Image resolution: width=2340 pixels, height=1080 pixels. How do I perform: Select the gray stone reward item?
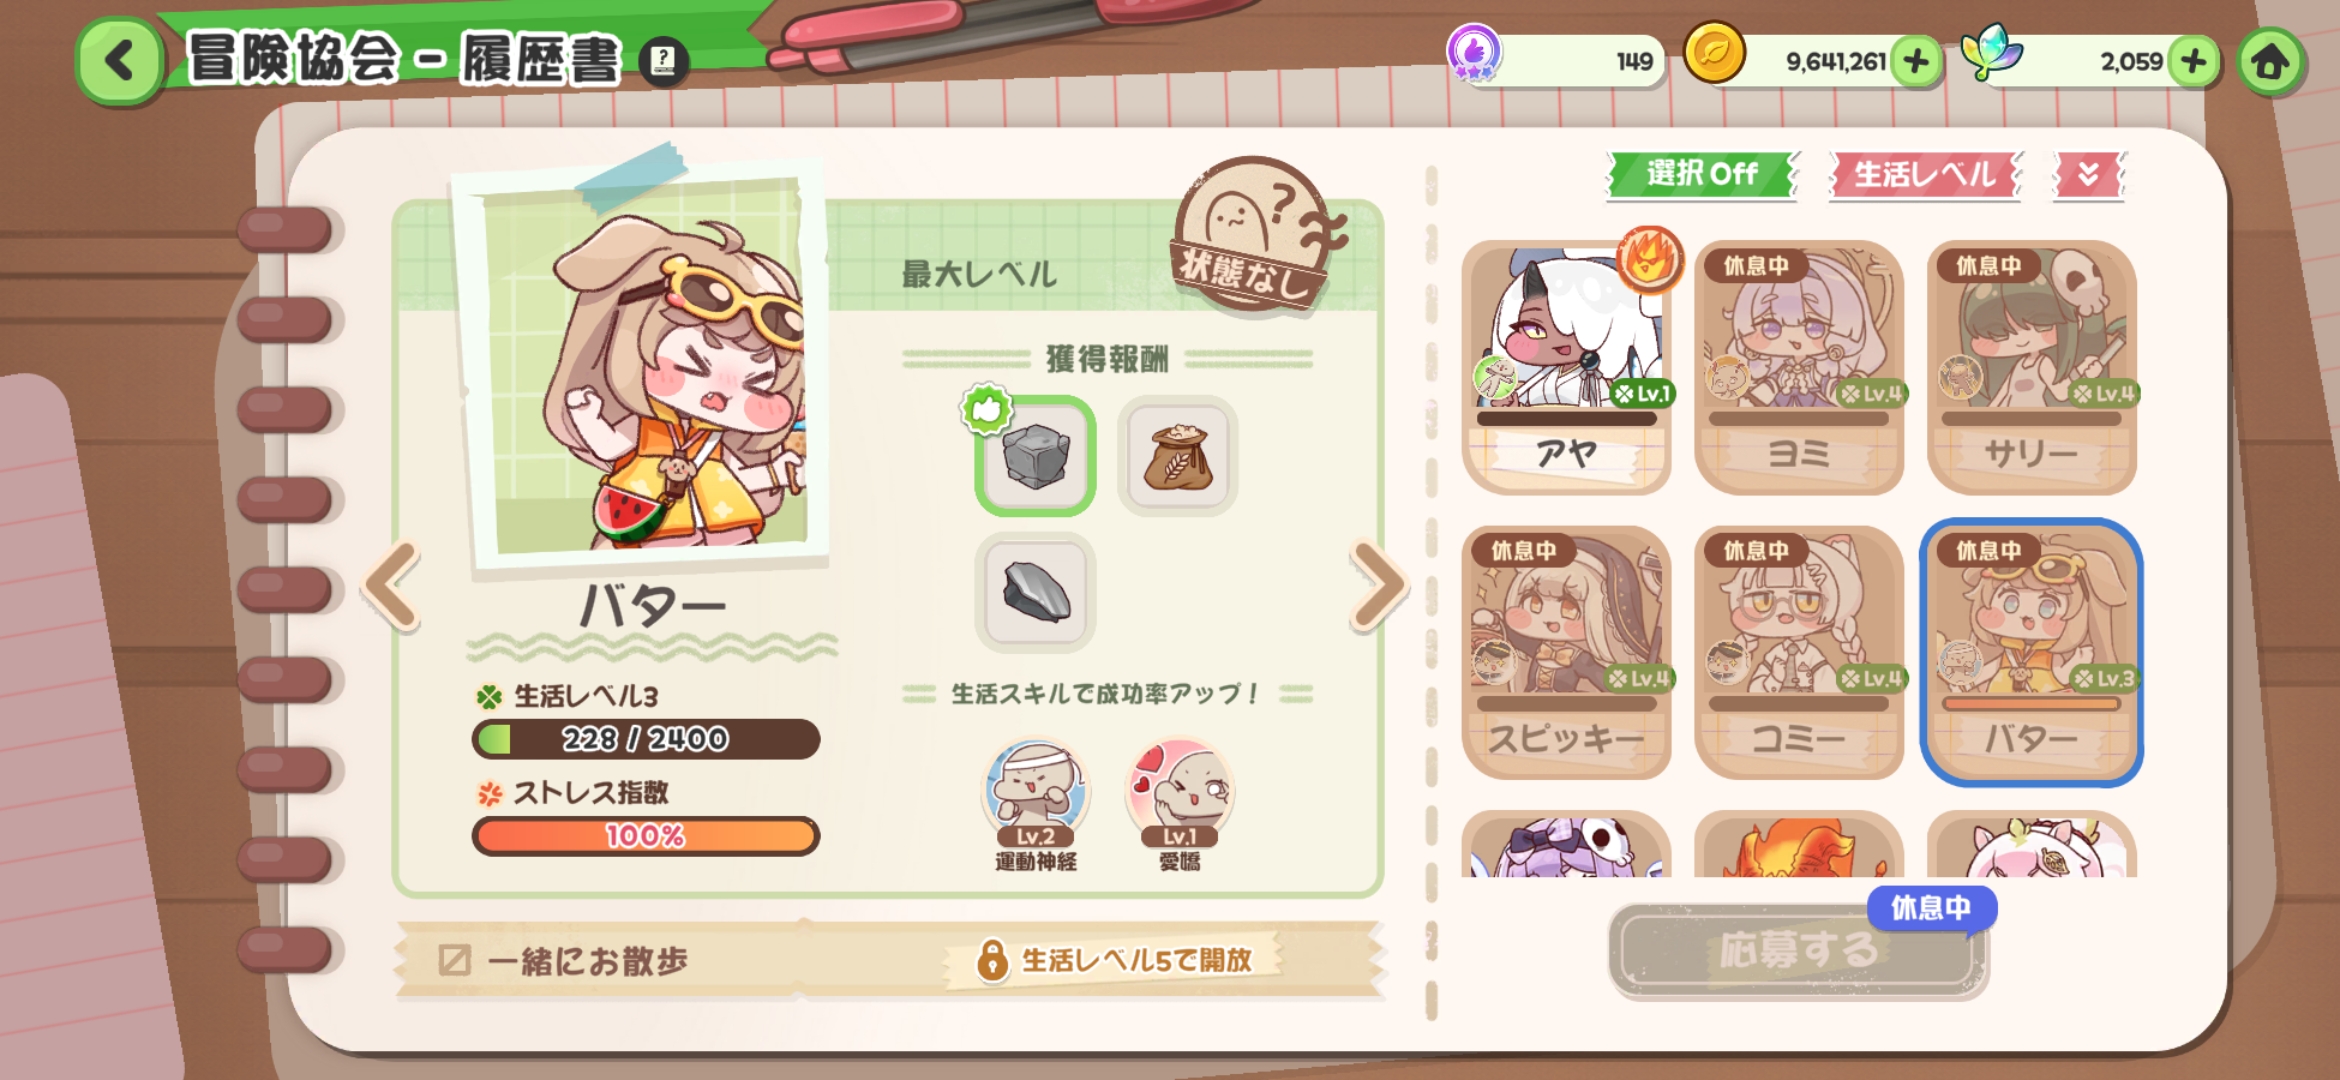point(1035,456)
